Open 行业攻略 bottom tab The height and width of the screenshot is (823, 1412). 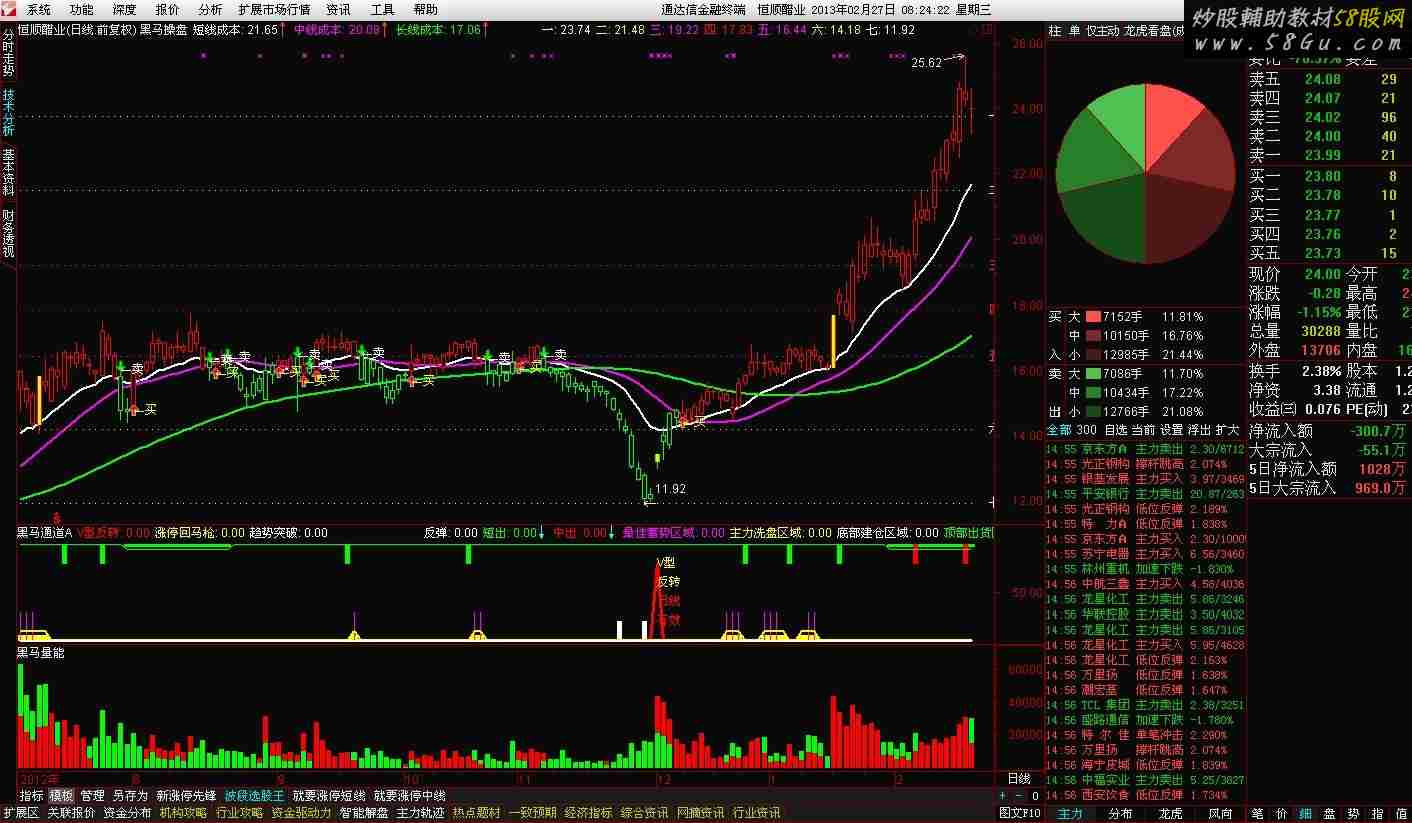pyautogui.click(x=239, y=814)
